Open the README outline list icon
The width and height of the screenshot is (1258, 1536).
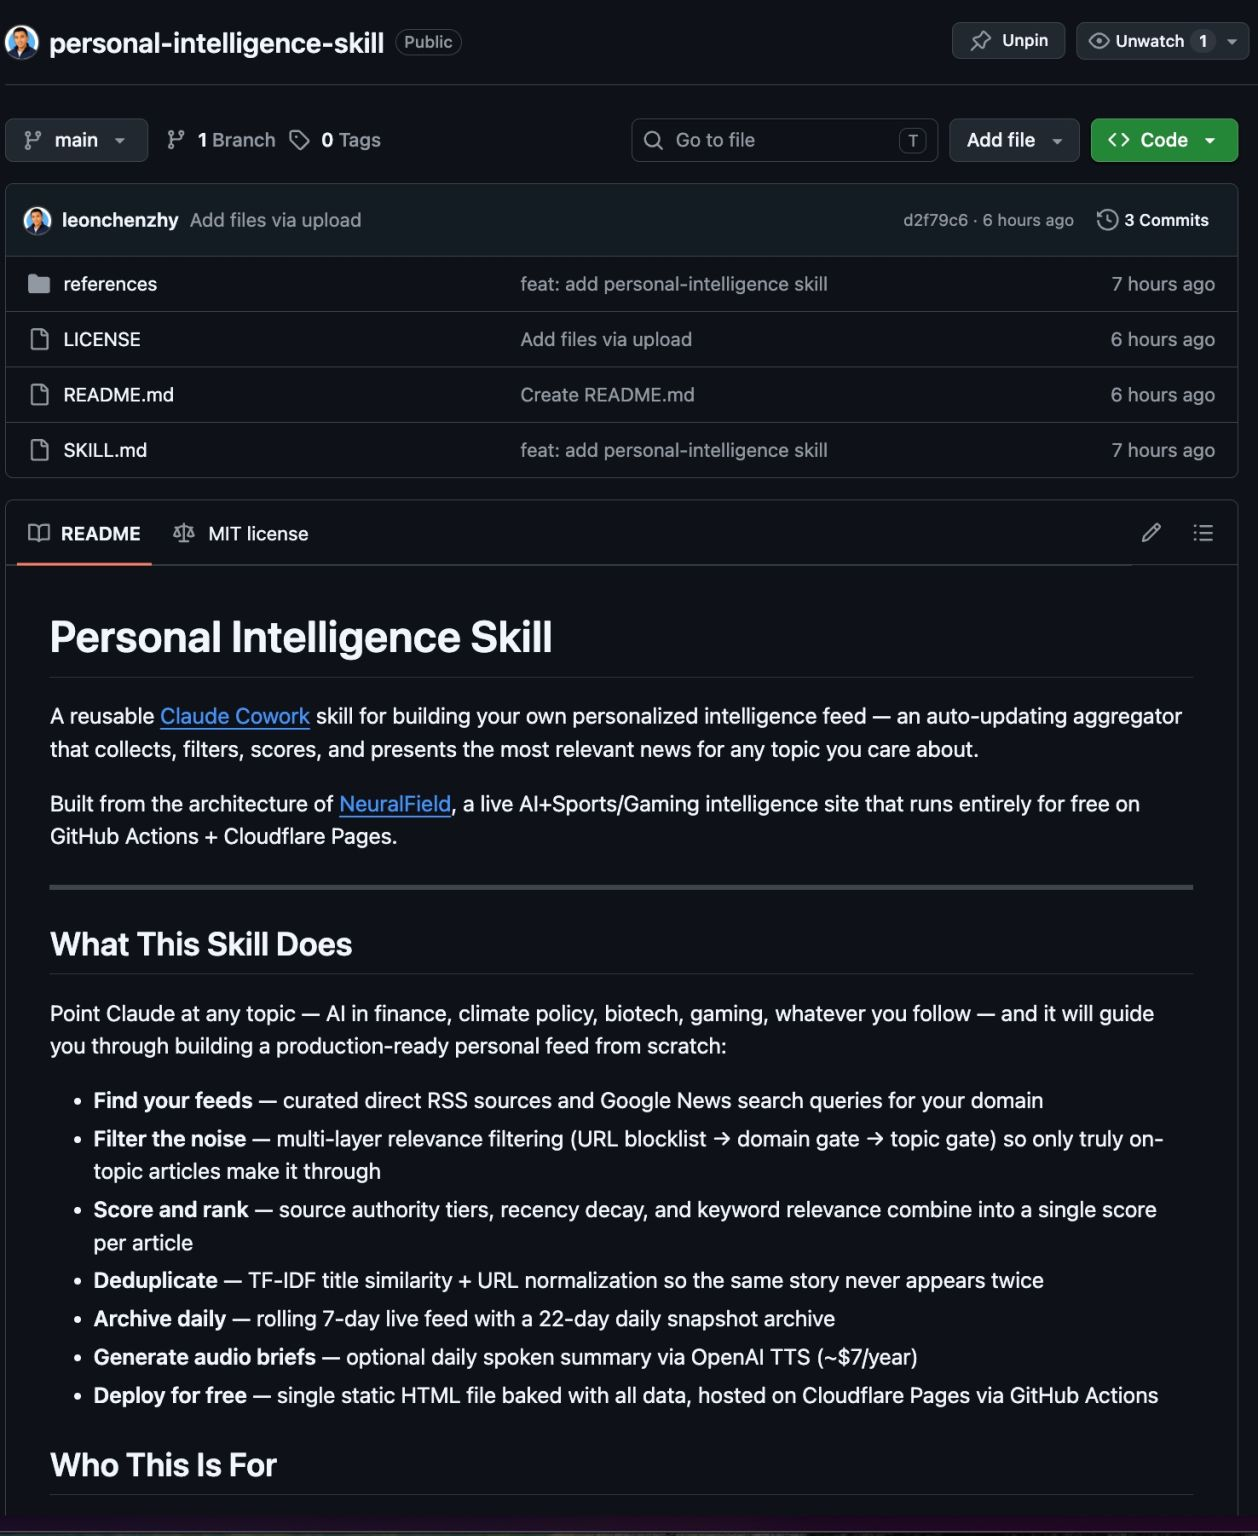(1204, 533)
